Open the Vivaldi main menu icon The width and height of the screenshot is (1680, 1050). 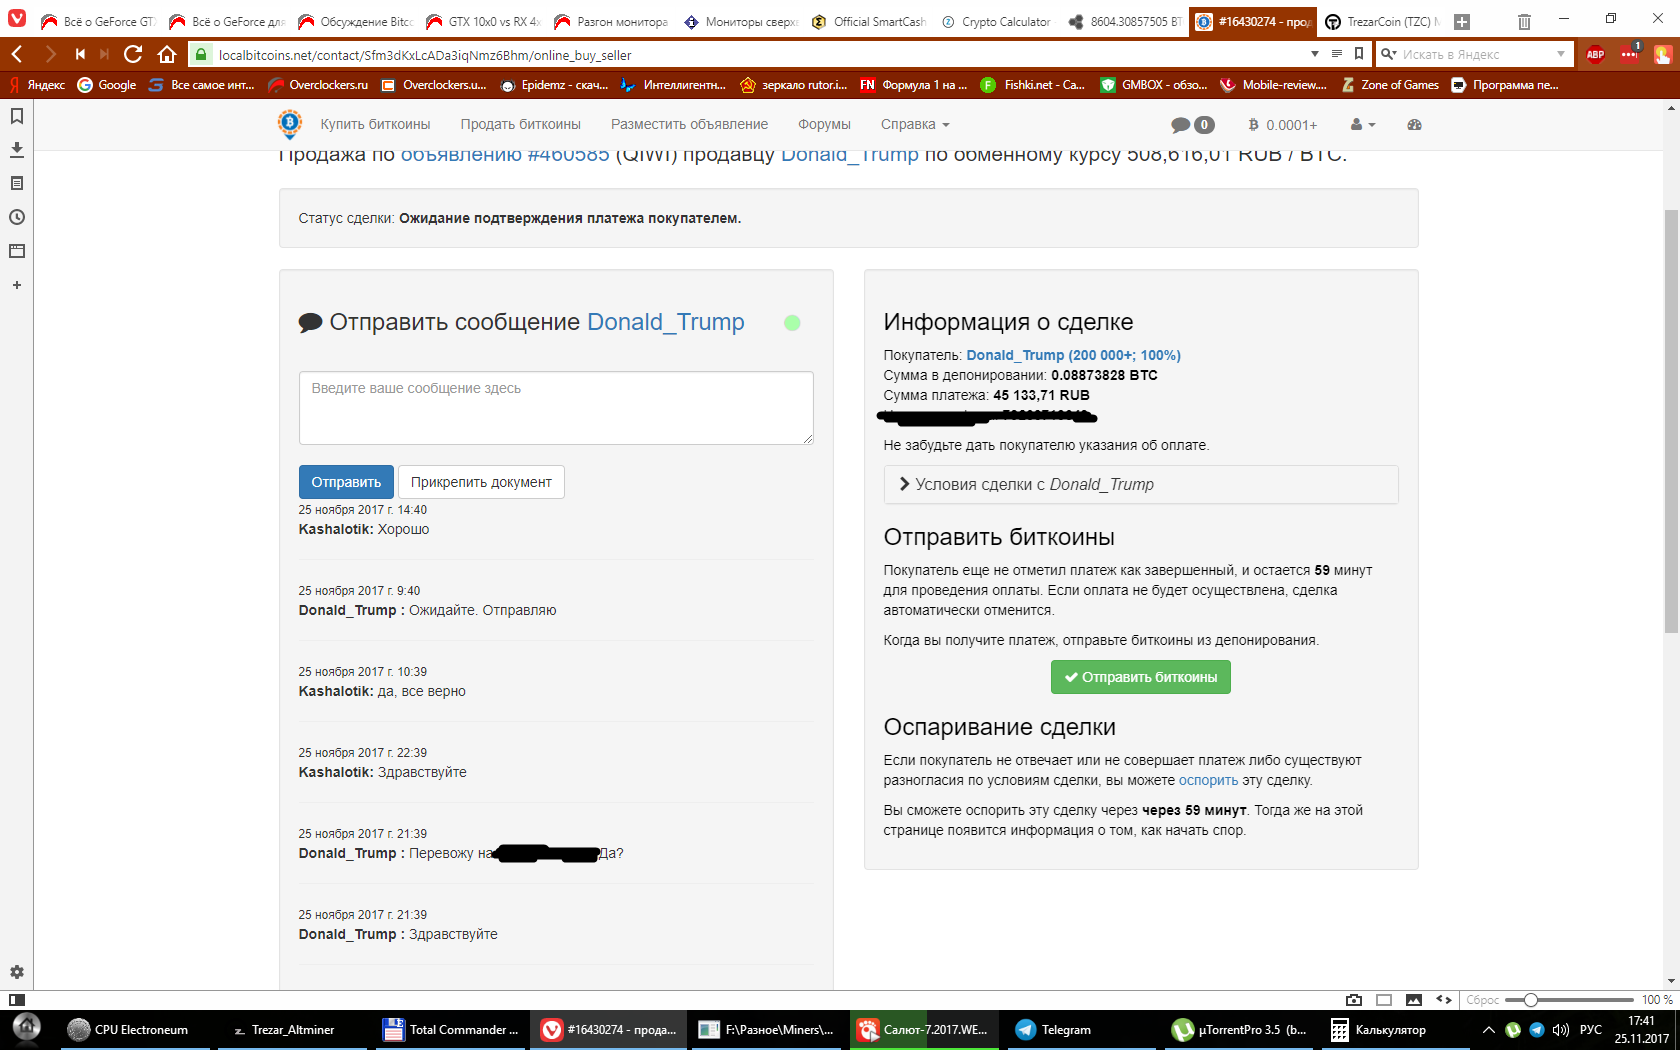tap(17, 19)
